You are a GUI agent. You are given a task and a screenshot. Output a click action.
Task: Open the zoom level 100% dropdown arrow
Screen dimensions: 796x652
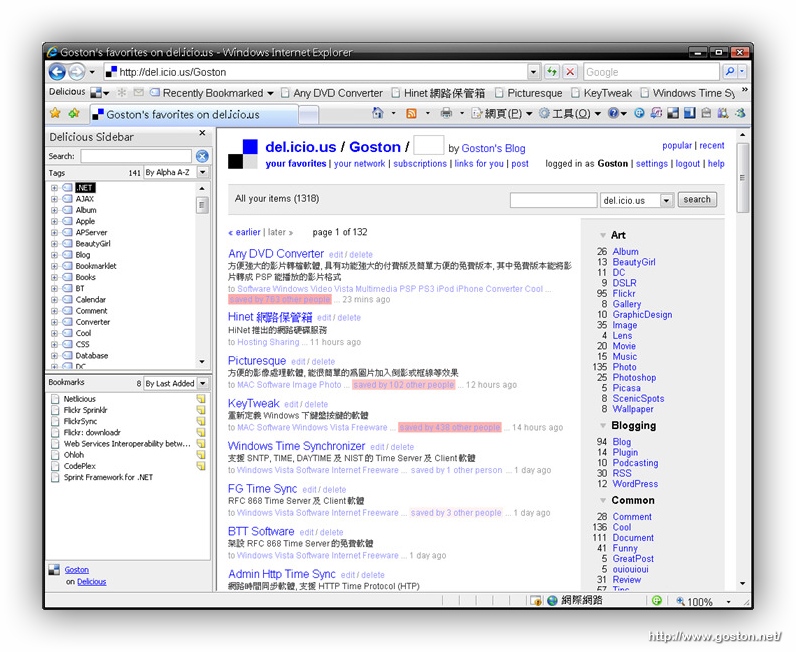click(728, 602)
